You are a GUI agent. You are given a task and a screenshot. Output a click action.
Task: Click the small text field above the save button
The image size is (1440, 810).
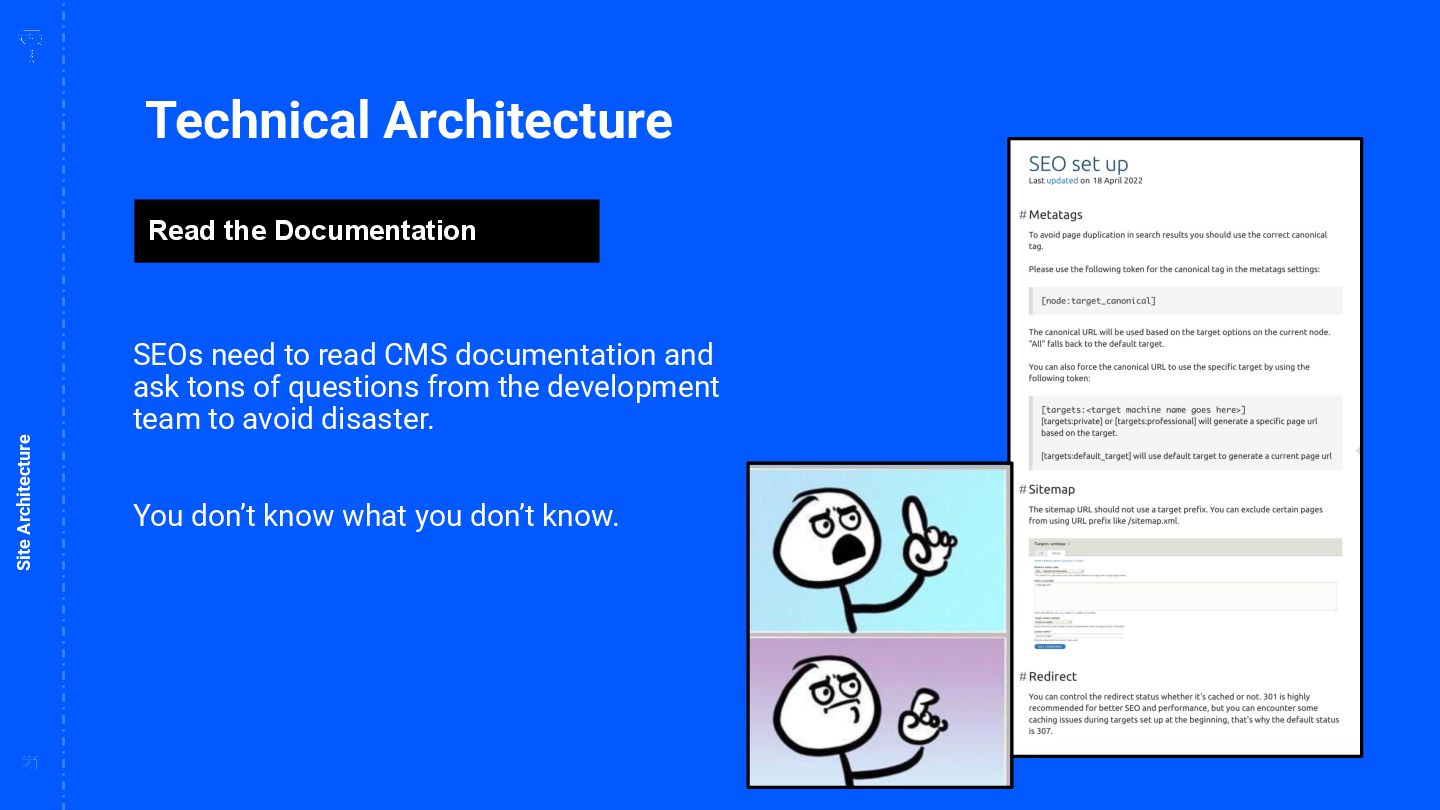point(1078,635)
